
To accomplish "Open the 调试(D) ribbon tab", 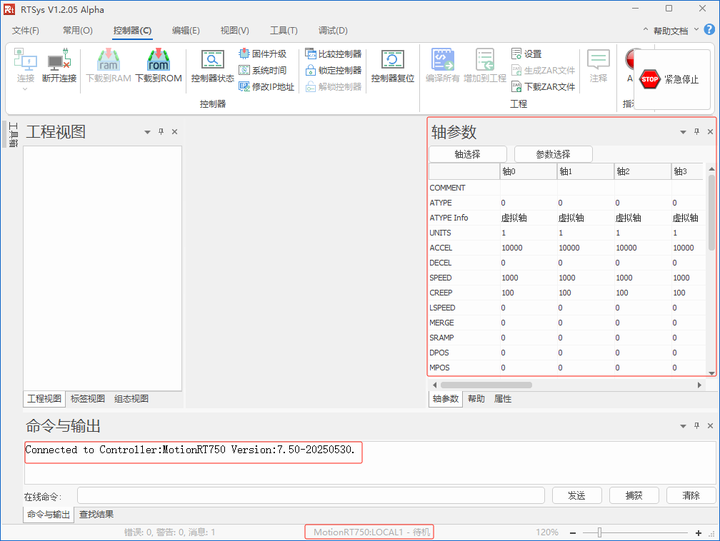I will (333, 30).
